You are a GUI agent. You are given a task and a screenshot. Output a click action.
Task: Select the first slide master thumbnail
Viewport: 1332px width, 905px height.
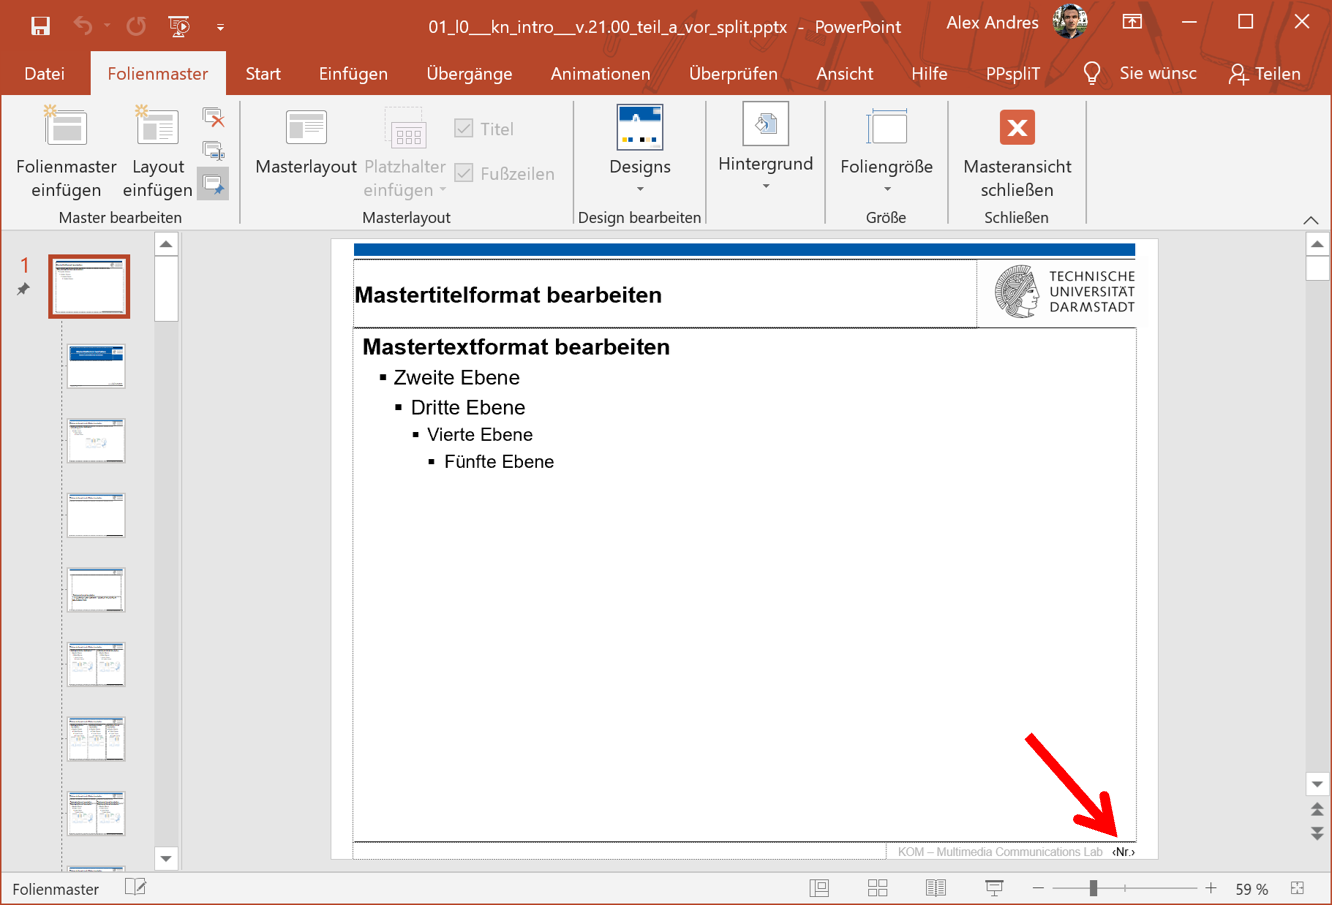(x=88, y=286)
